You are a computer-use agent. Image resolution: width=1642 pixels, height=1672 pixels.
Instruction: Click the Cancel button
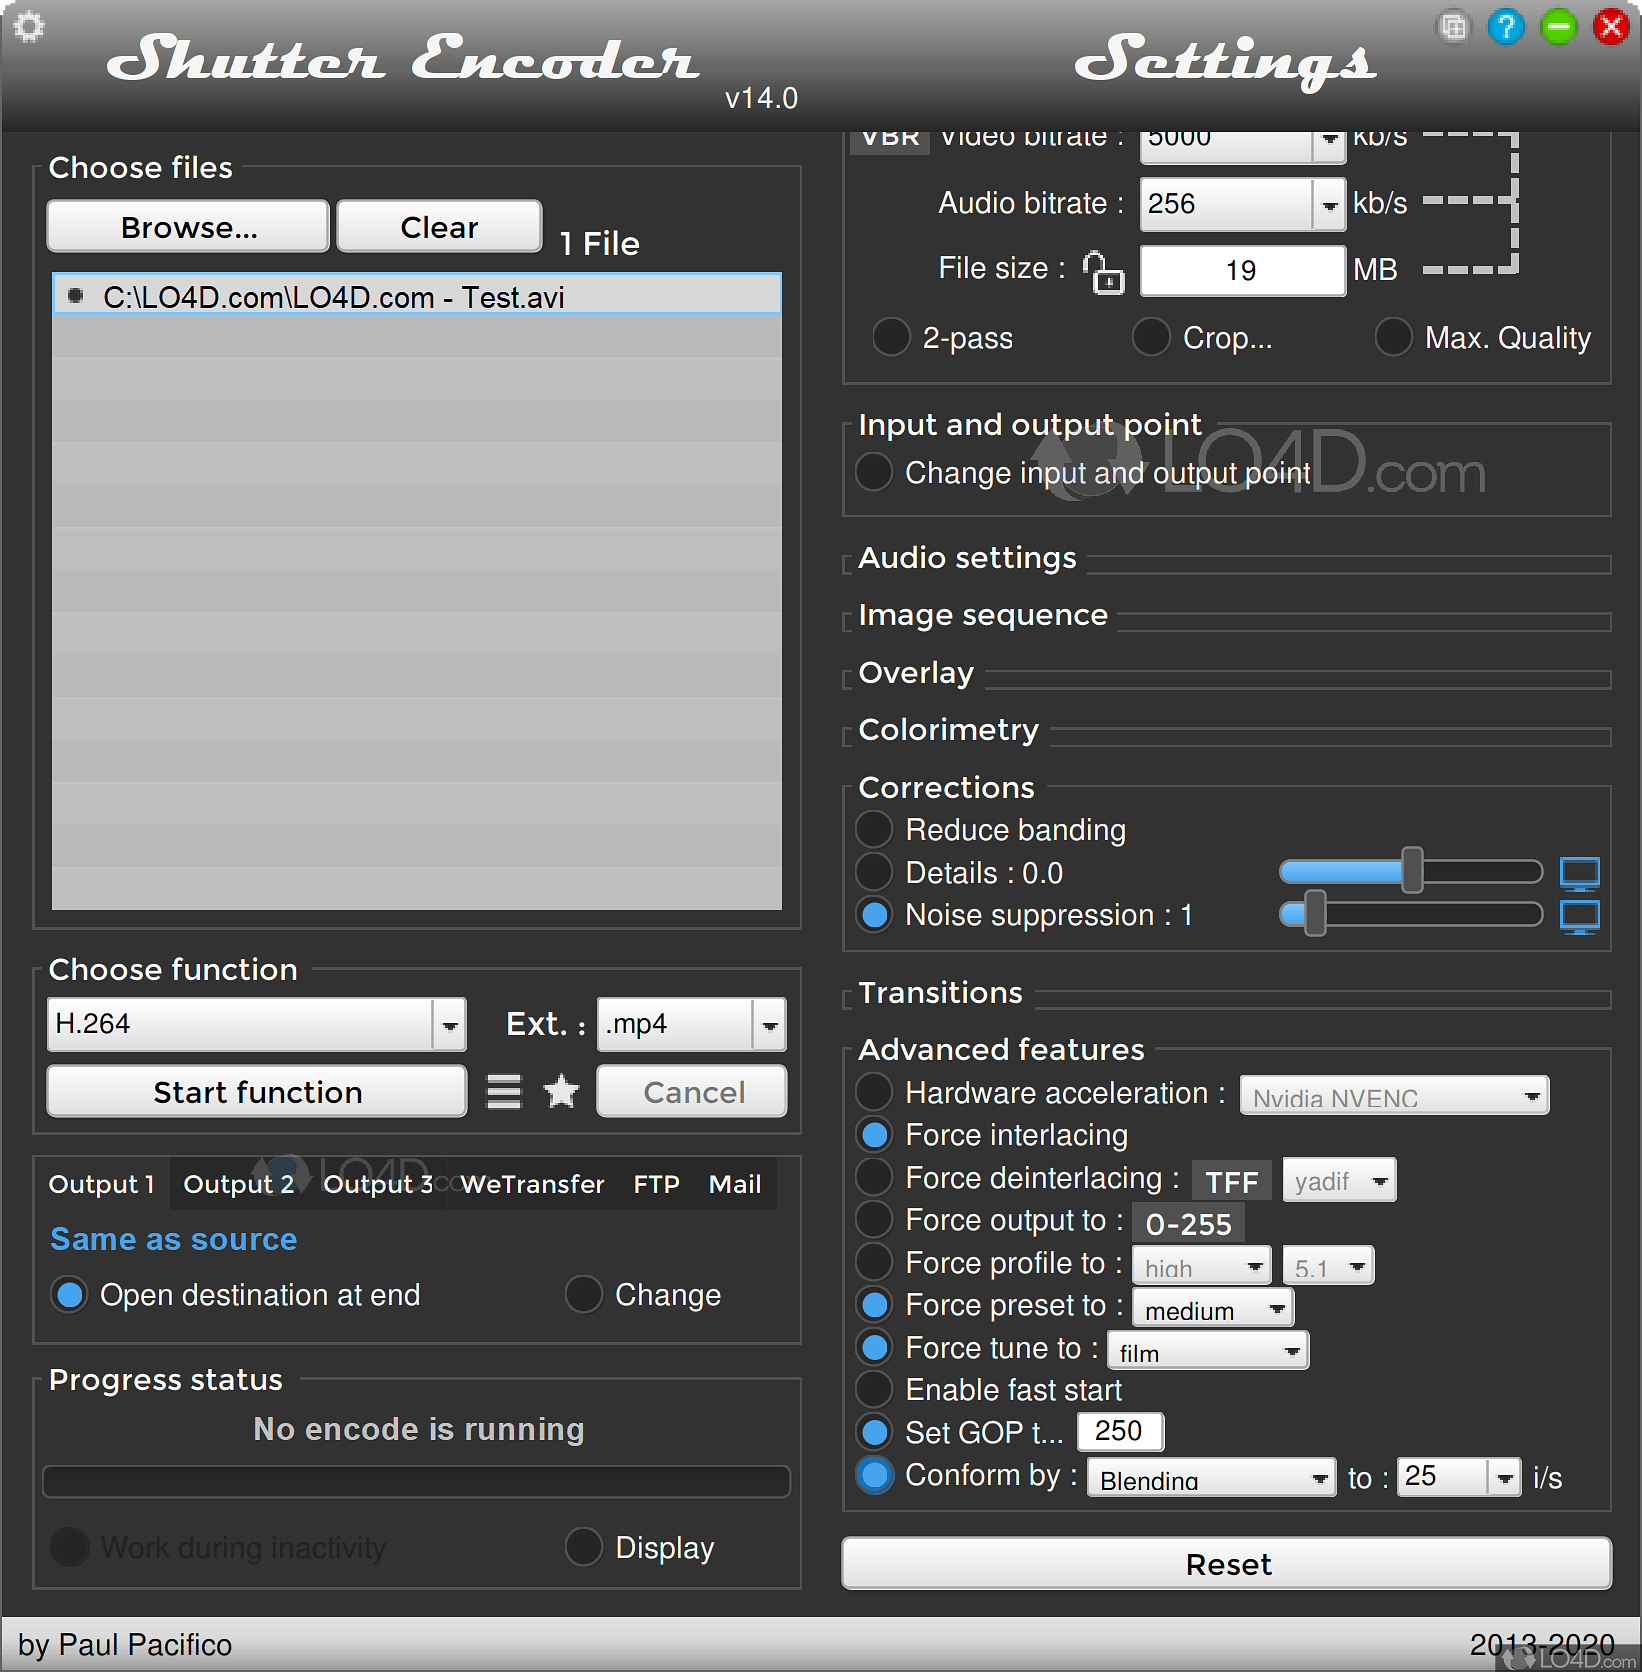[692, 1091]
